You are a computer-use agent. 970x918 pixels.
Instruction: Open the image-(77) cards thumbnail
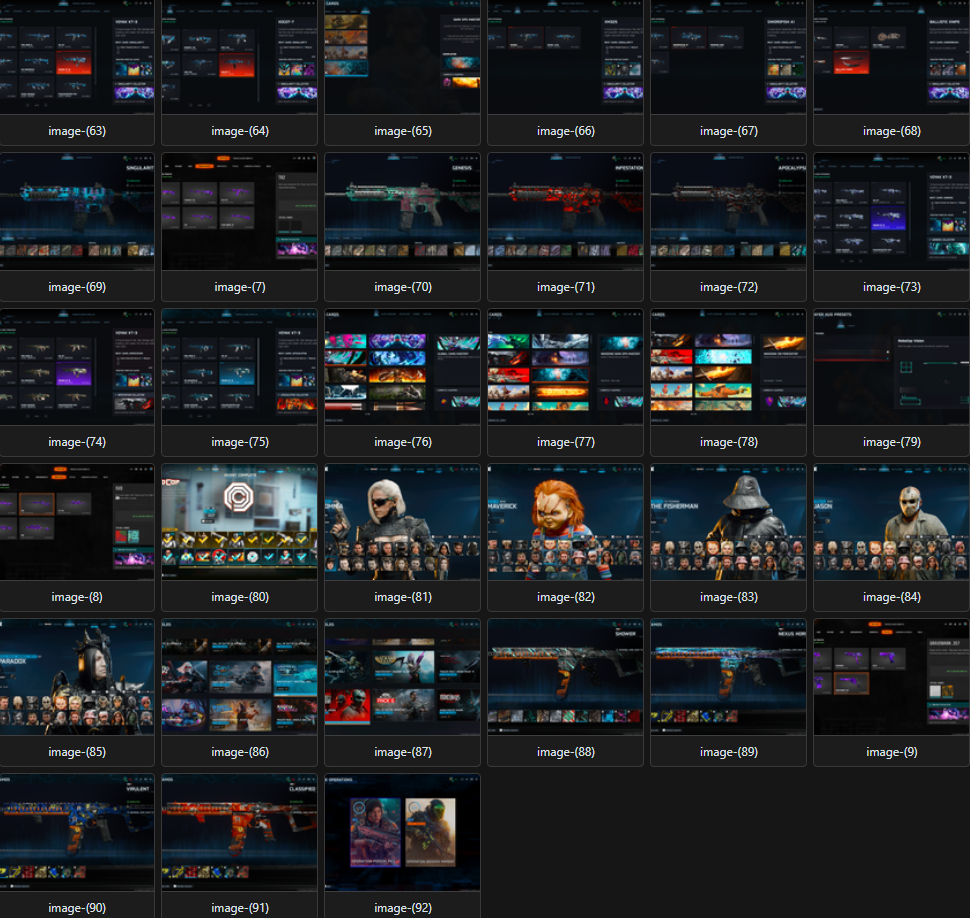(565, 367)
